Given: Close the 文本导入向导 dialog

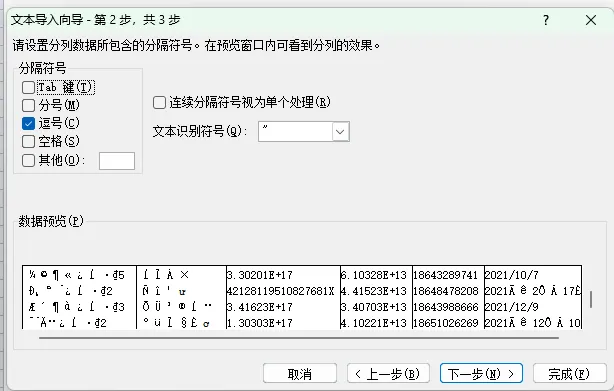Looking at the screenshot, I should (591, 20).
